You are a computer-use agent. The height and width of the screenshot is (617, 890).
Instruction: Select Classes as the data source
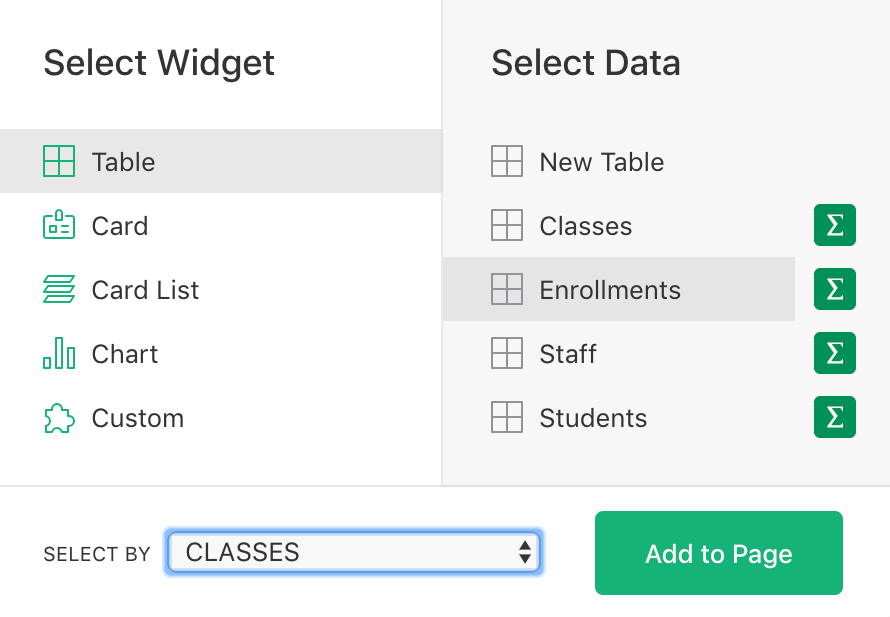(x=585, y=225)
